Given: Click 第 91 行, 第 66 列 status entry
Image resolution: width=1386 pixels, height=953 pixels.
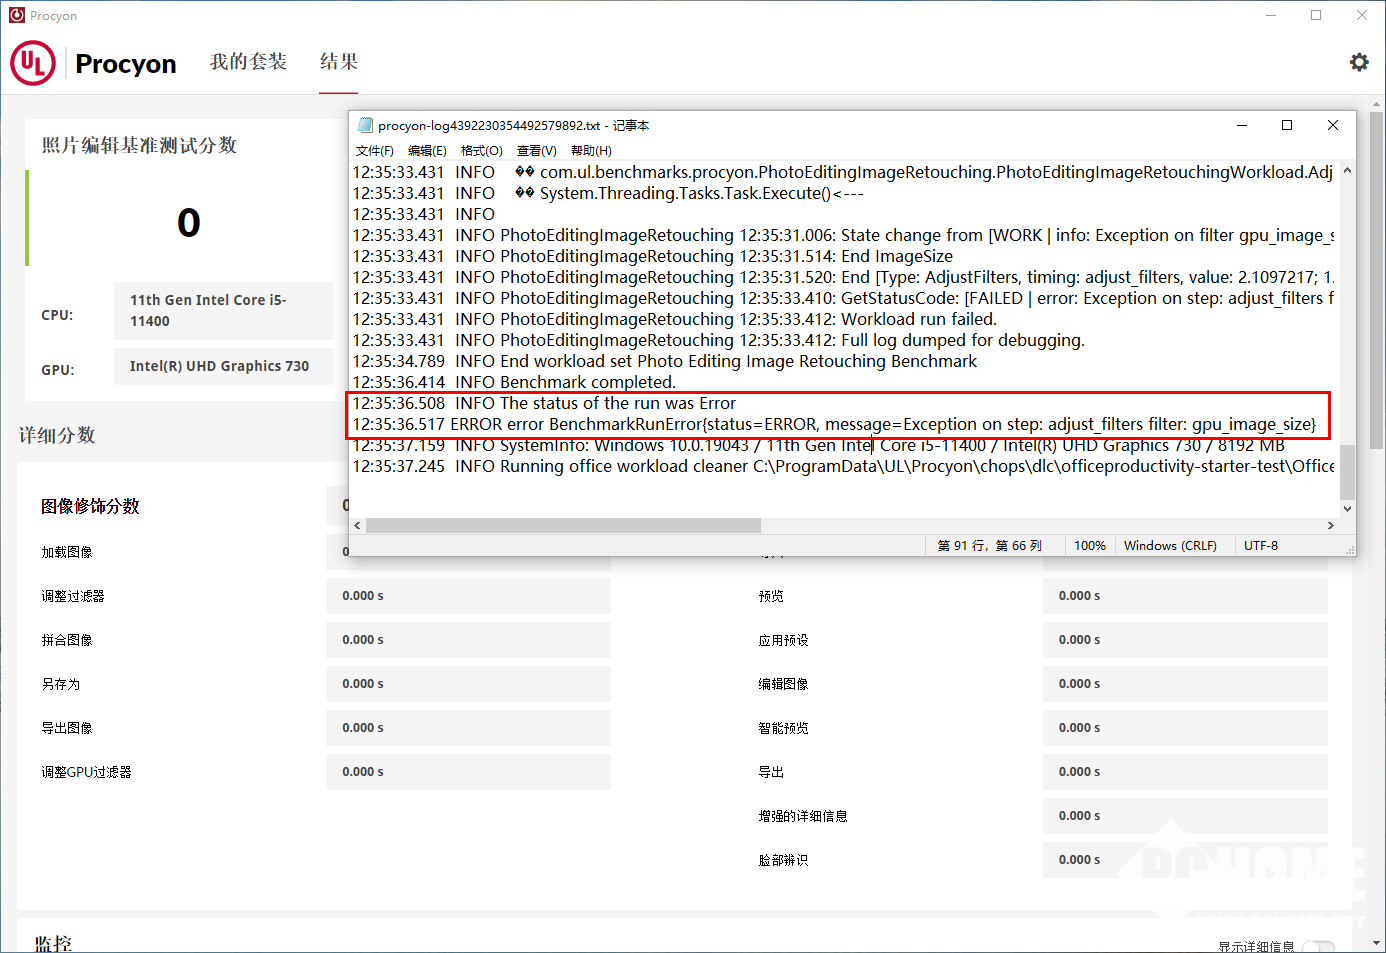Looking at the screenshot, I should click(990, 545).
